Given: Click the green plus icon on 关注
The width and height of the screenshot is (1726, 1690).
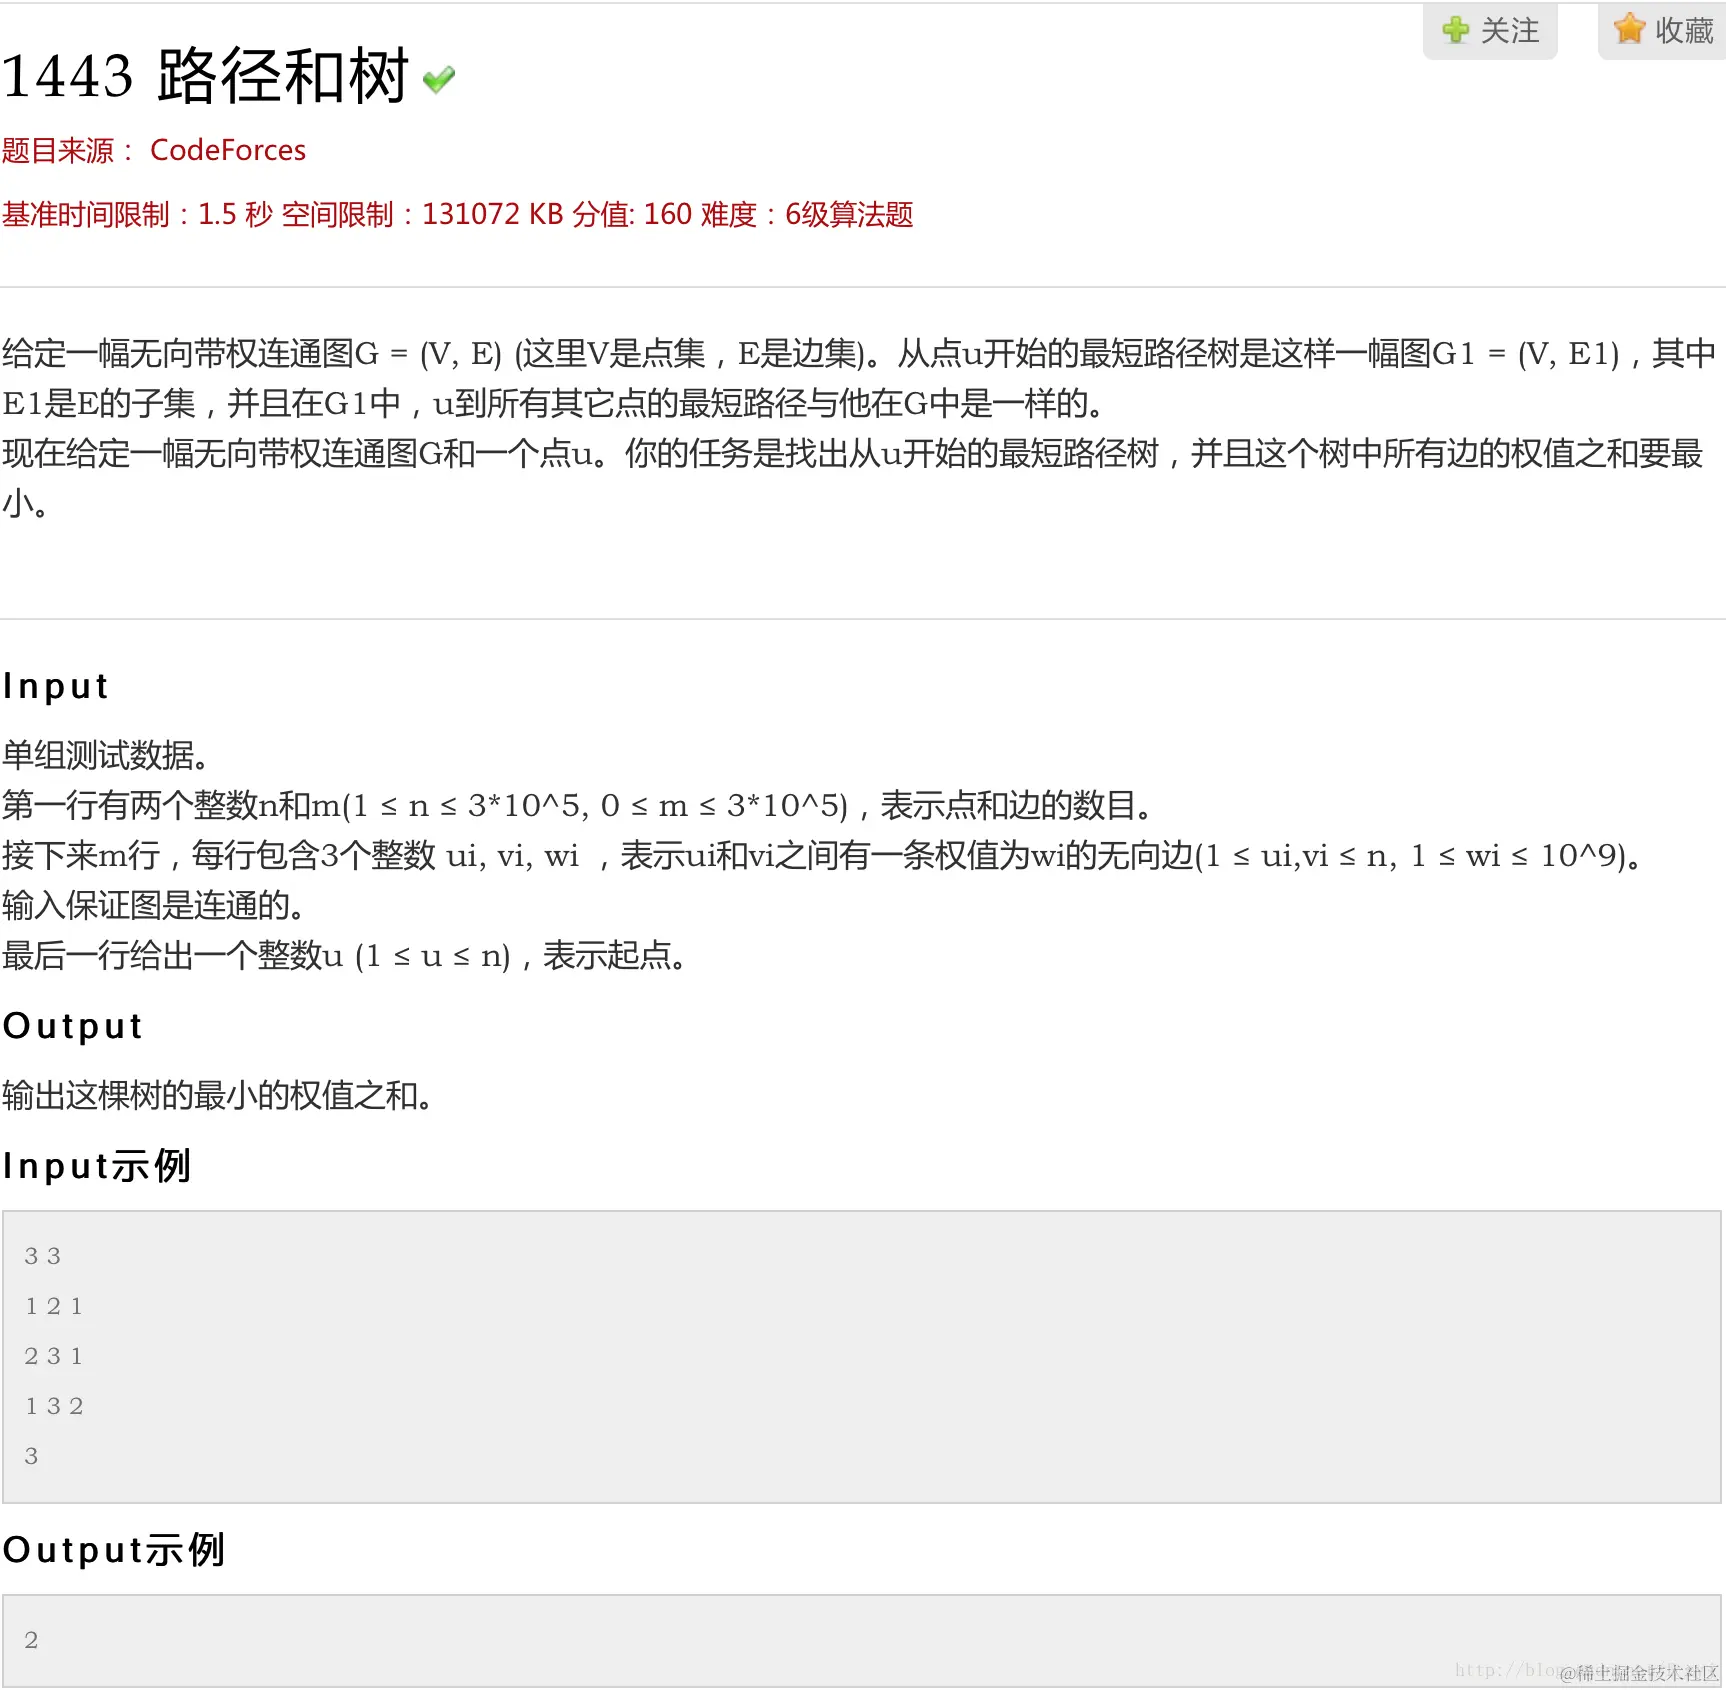Looking at the screenshot, I should pos(1456,30).
